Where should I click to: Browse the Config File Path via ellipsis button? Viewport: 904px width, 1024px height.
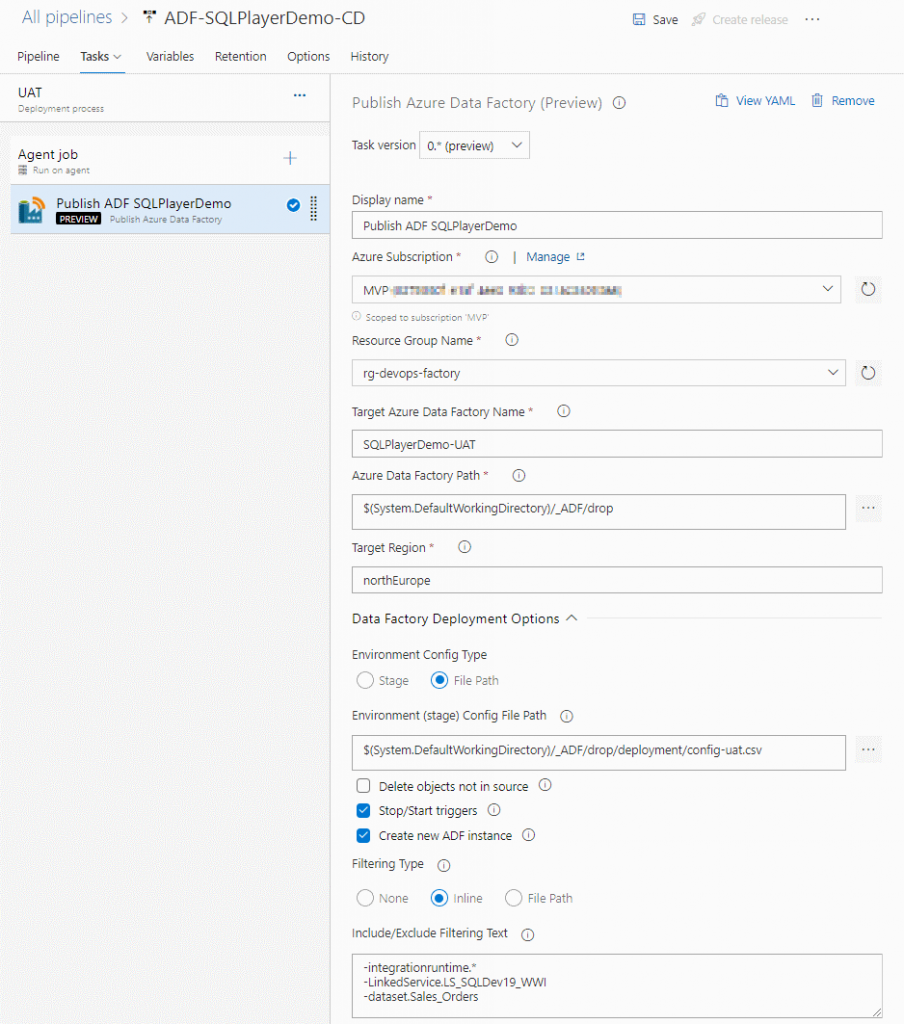(x=867, y=749)
